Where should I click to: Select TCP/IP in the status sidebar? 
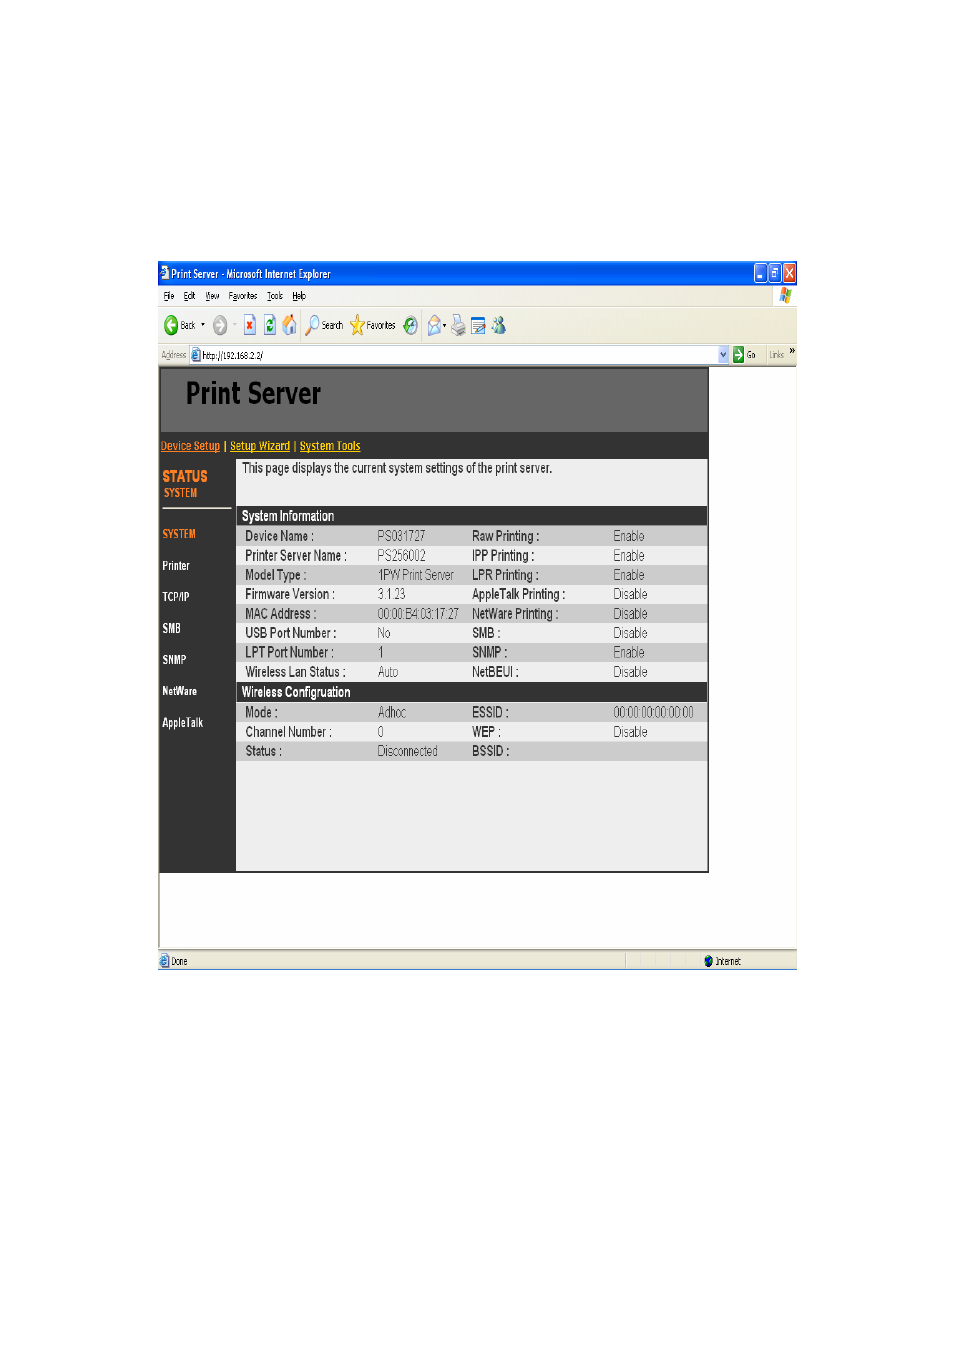point(176,597)
